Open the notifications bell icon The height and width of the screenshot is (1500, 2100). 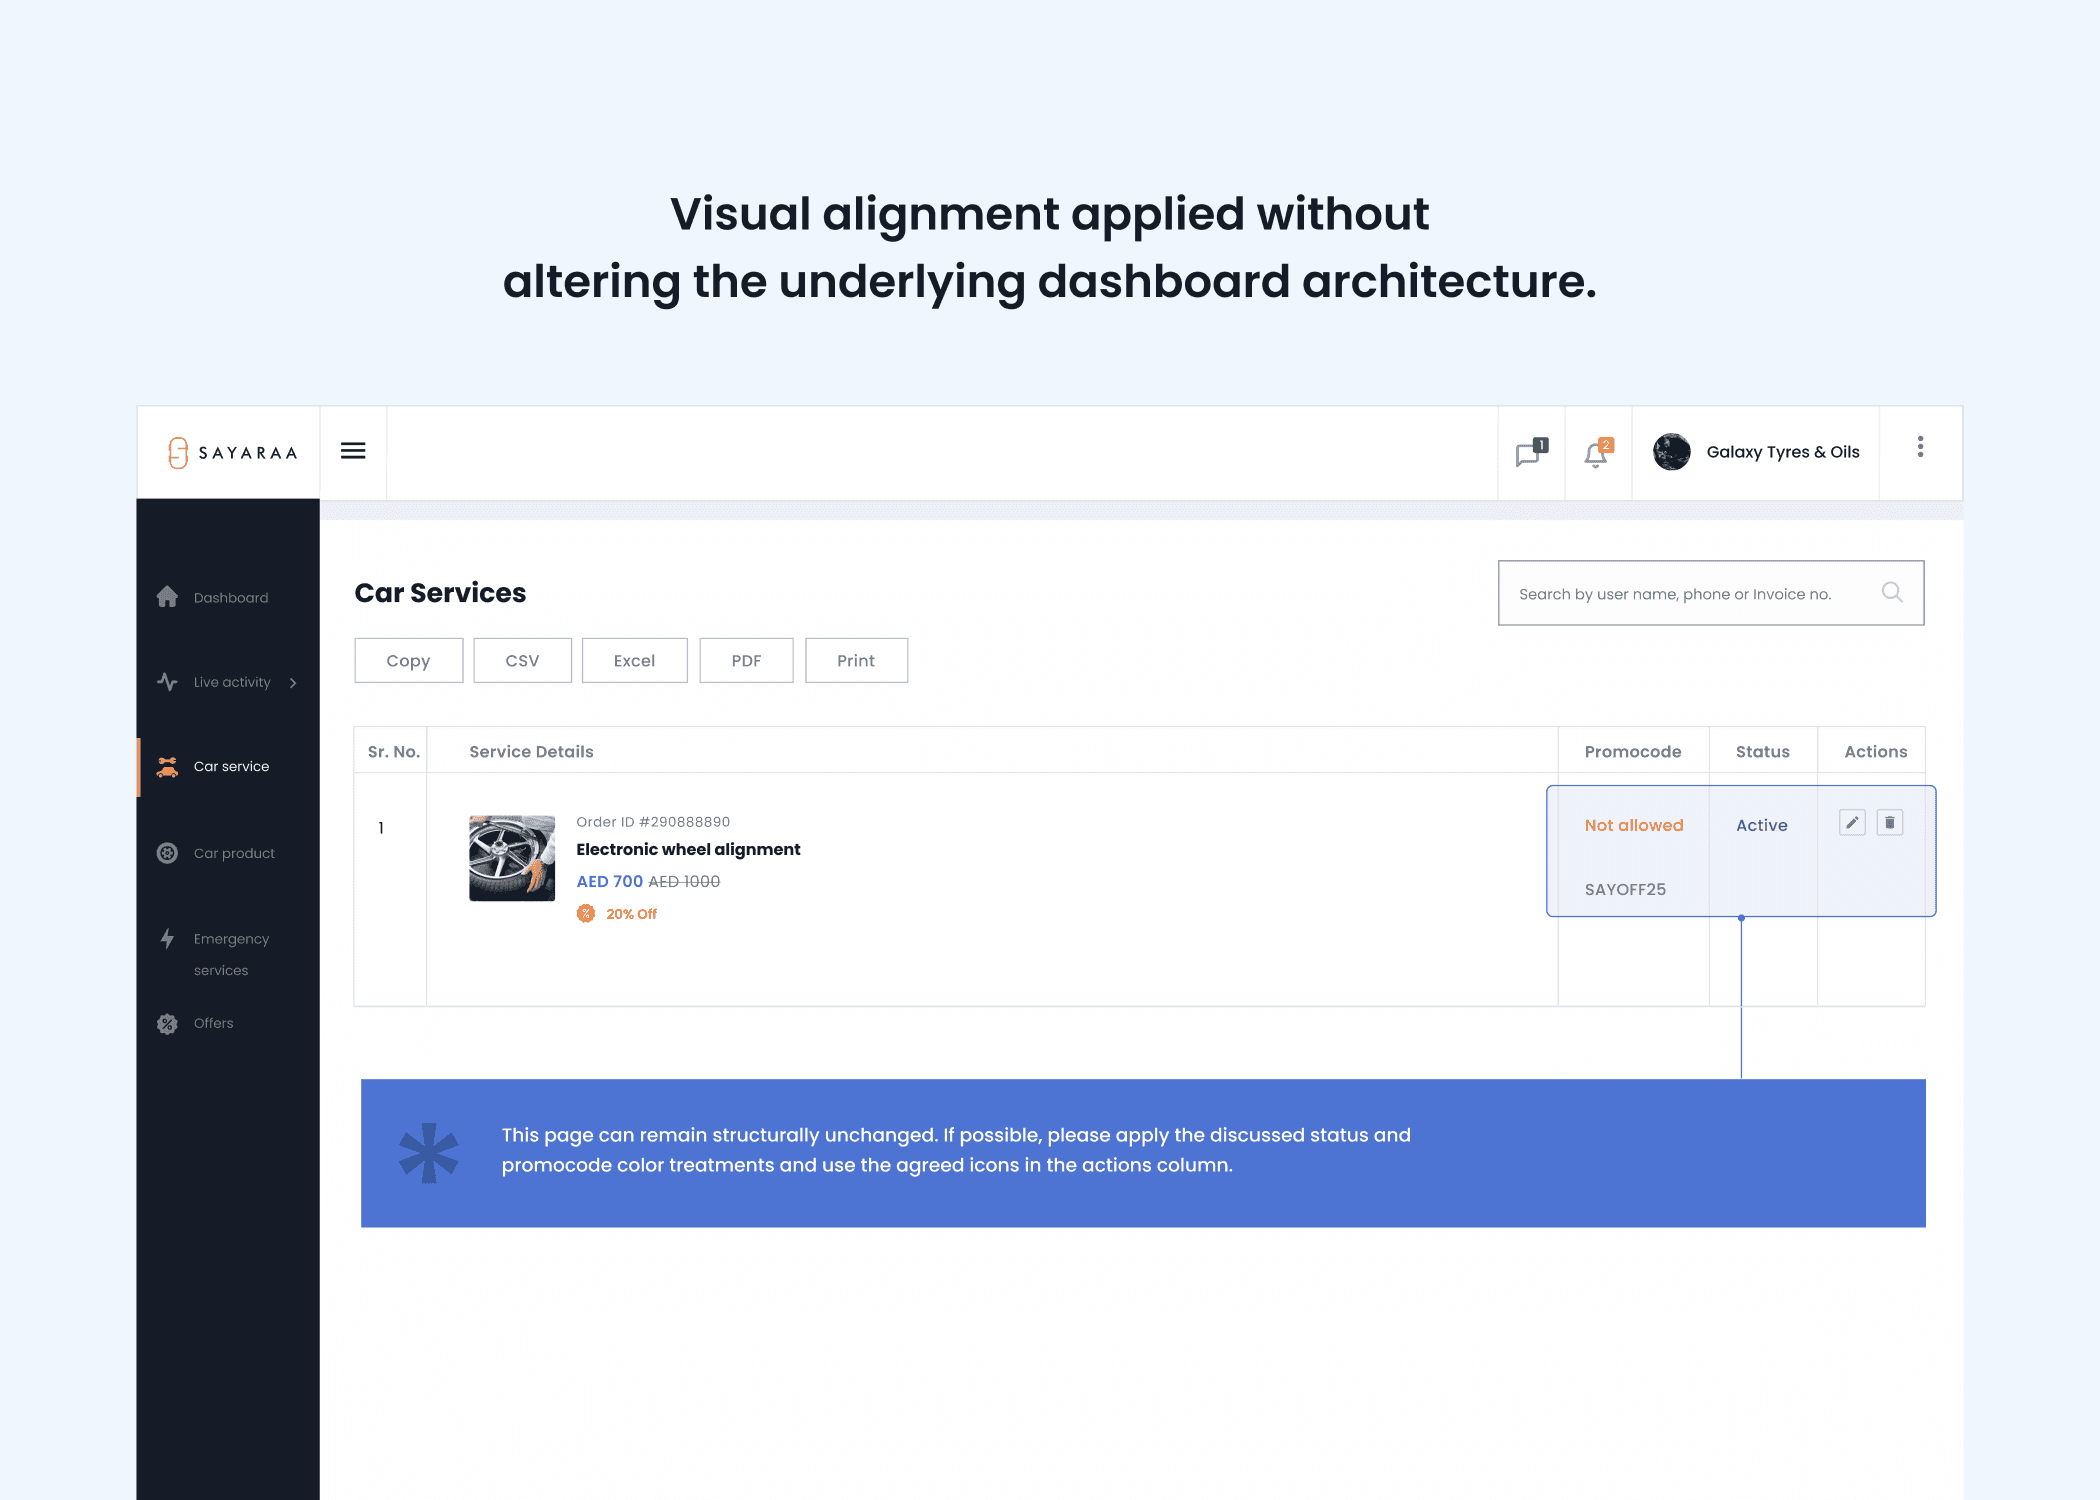(x=1596, y=455)
